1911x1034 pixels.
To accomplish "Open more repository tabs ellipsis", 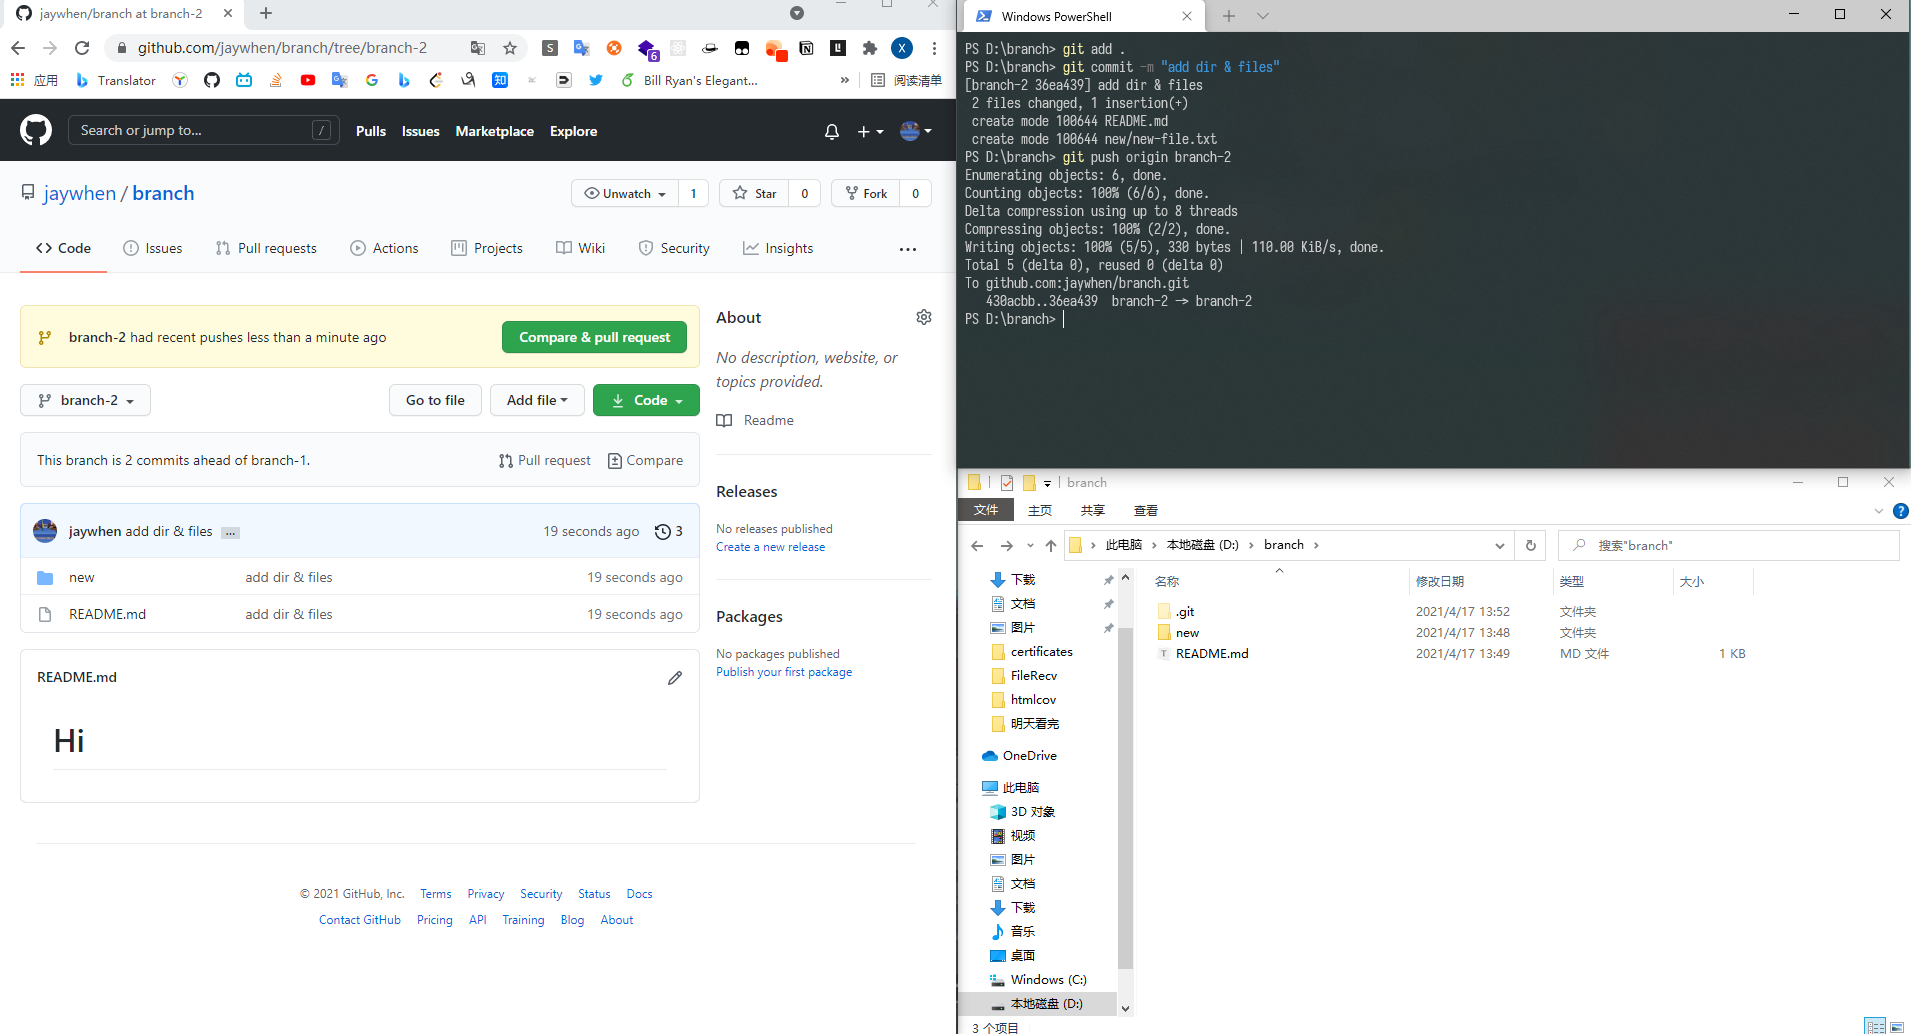I will click(x=908, y=249).
